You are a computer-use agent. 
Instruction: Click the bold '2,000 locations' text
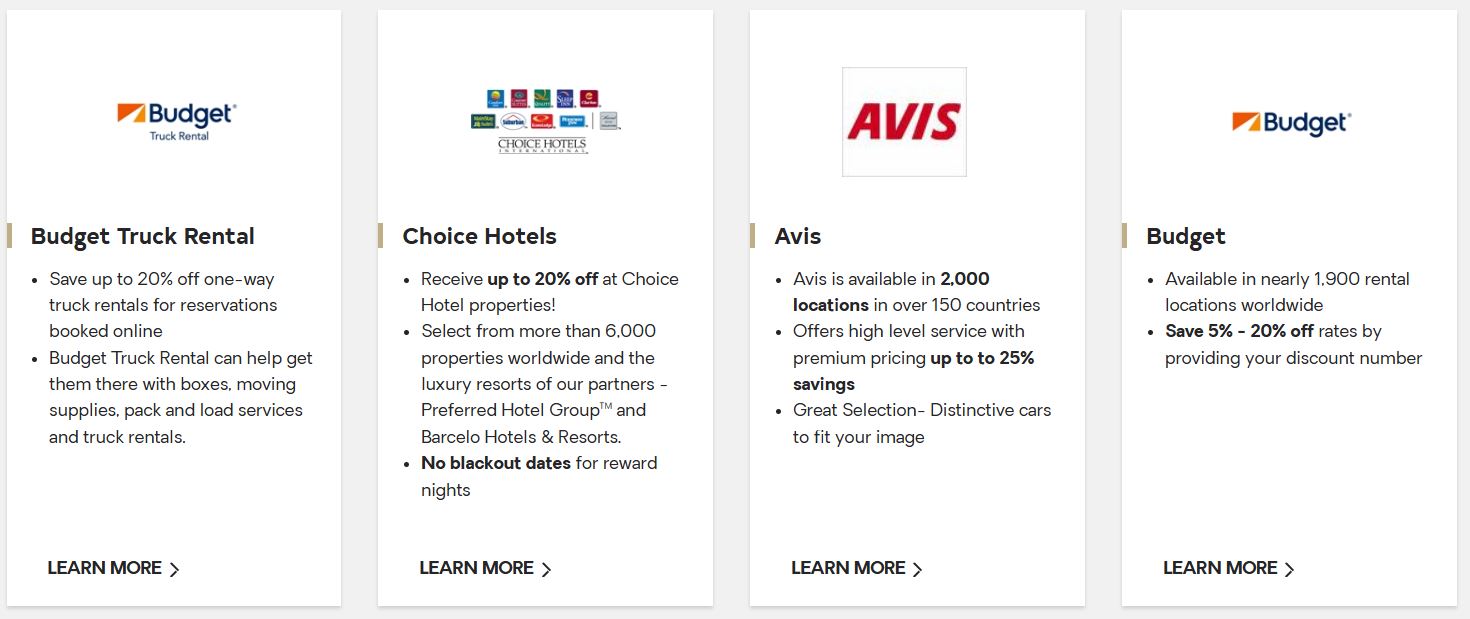click(x=891, y=292)
